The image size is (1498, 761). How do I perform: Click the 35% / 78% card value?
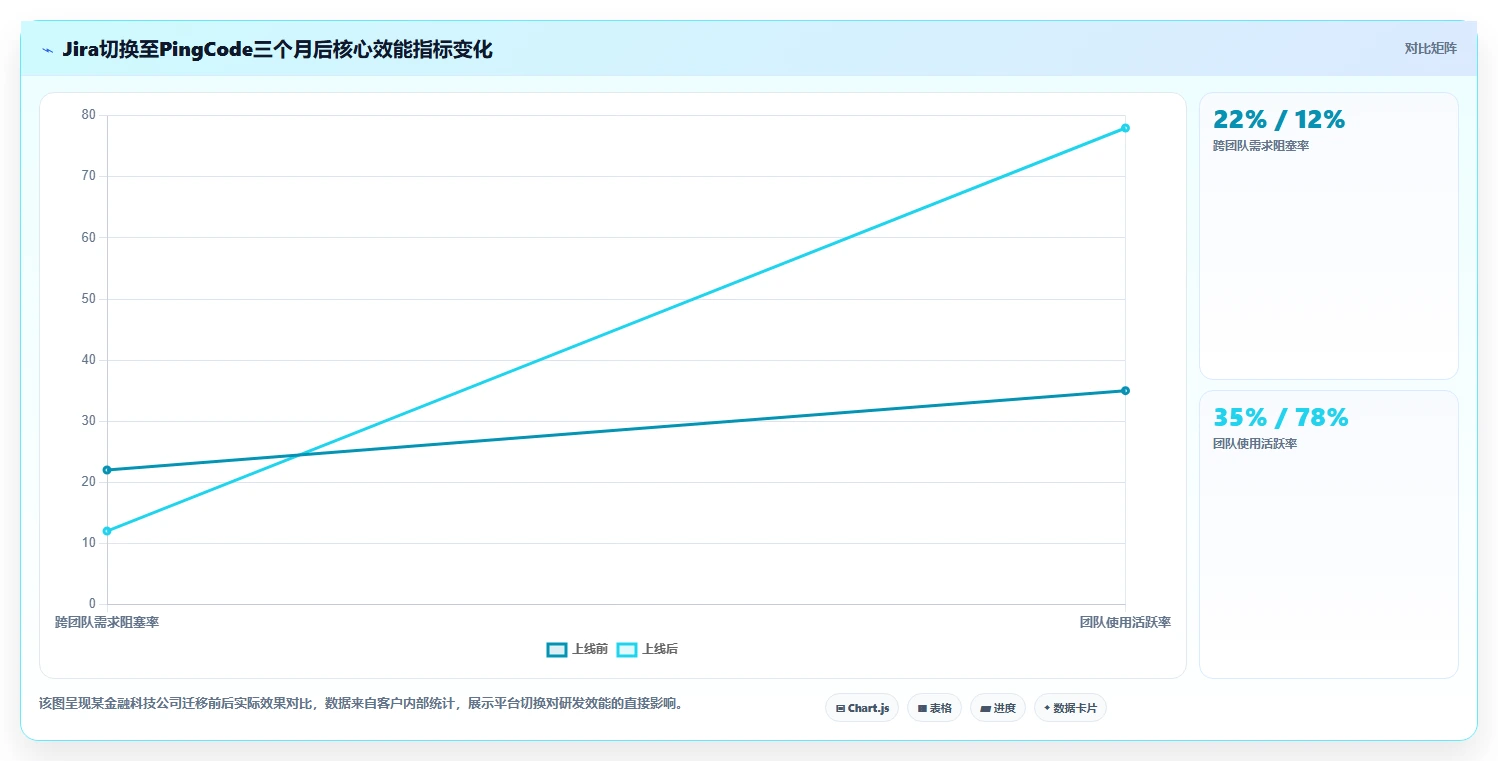tap(1281, 417)
